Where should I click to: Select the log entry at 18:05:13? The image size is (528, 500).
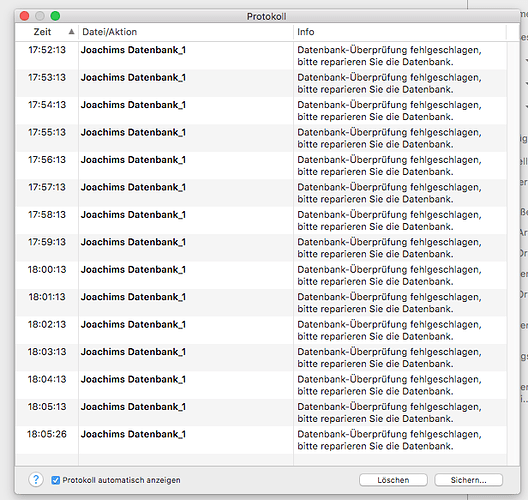(x=261, y=413)
